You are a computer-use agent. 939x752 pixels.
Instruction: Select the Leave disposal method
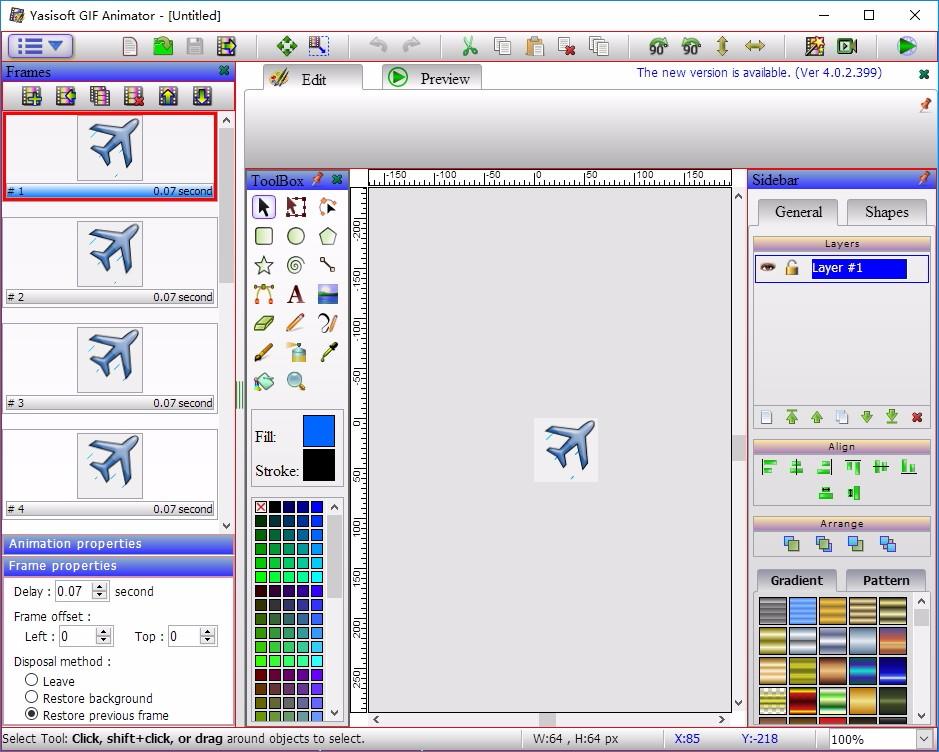click(x=32, y=680)
